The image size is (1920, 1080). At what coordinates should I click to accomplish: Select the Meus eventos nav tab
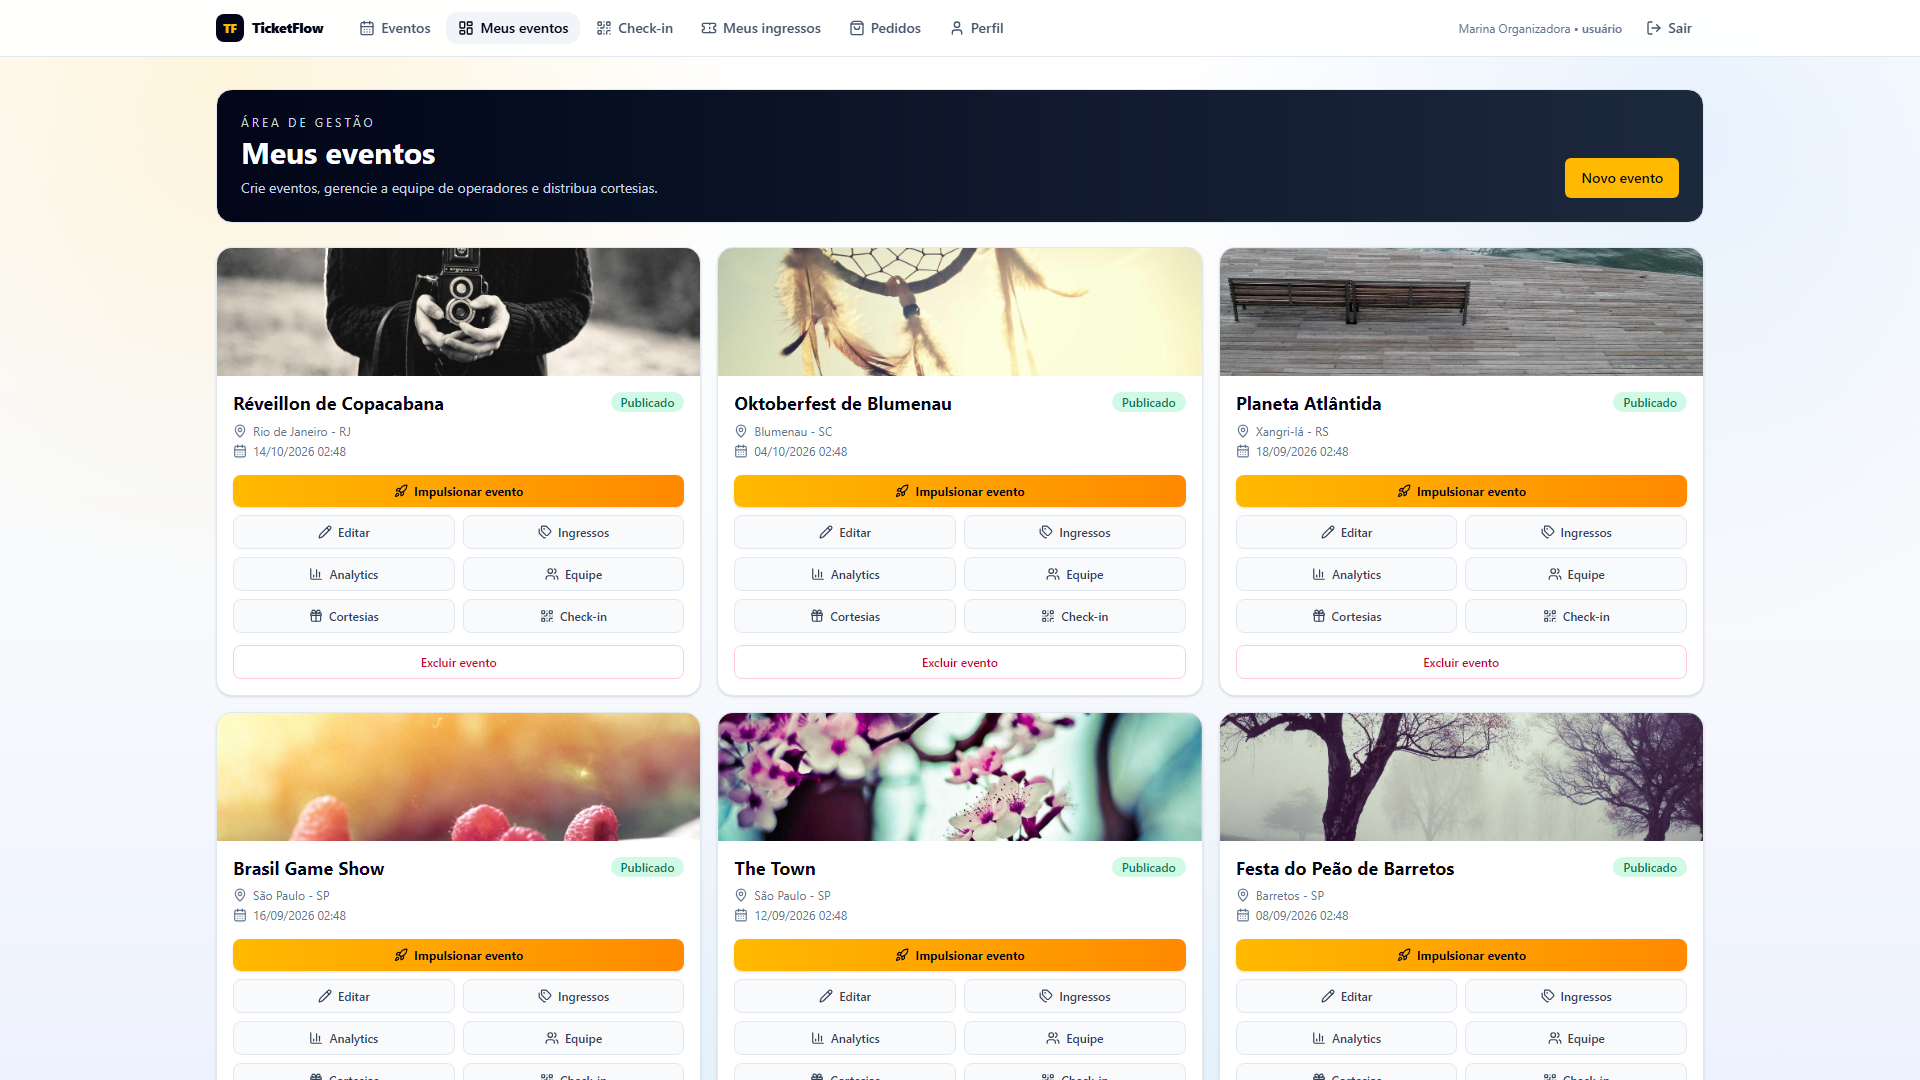(x=513, y=28)
